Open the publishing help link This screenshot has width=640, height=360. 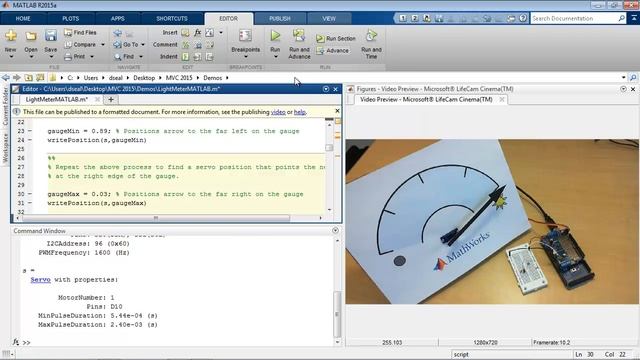pyautogui.click(x=300, y=112)
